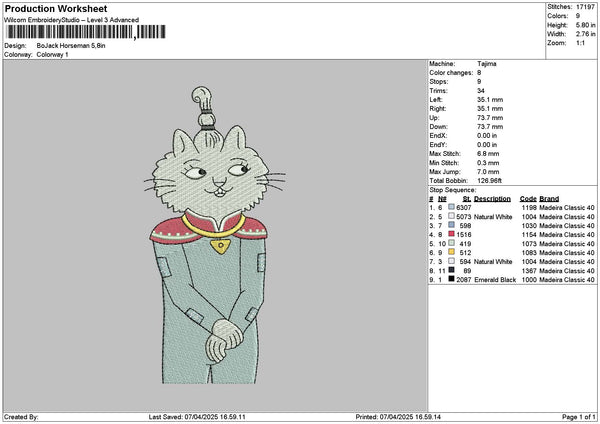The image size is (600, 424).
Task: Click the pale green swatch for thread 1073
Action: pyautogui.click(x=452, y=243)
